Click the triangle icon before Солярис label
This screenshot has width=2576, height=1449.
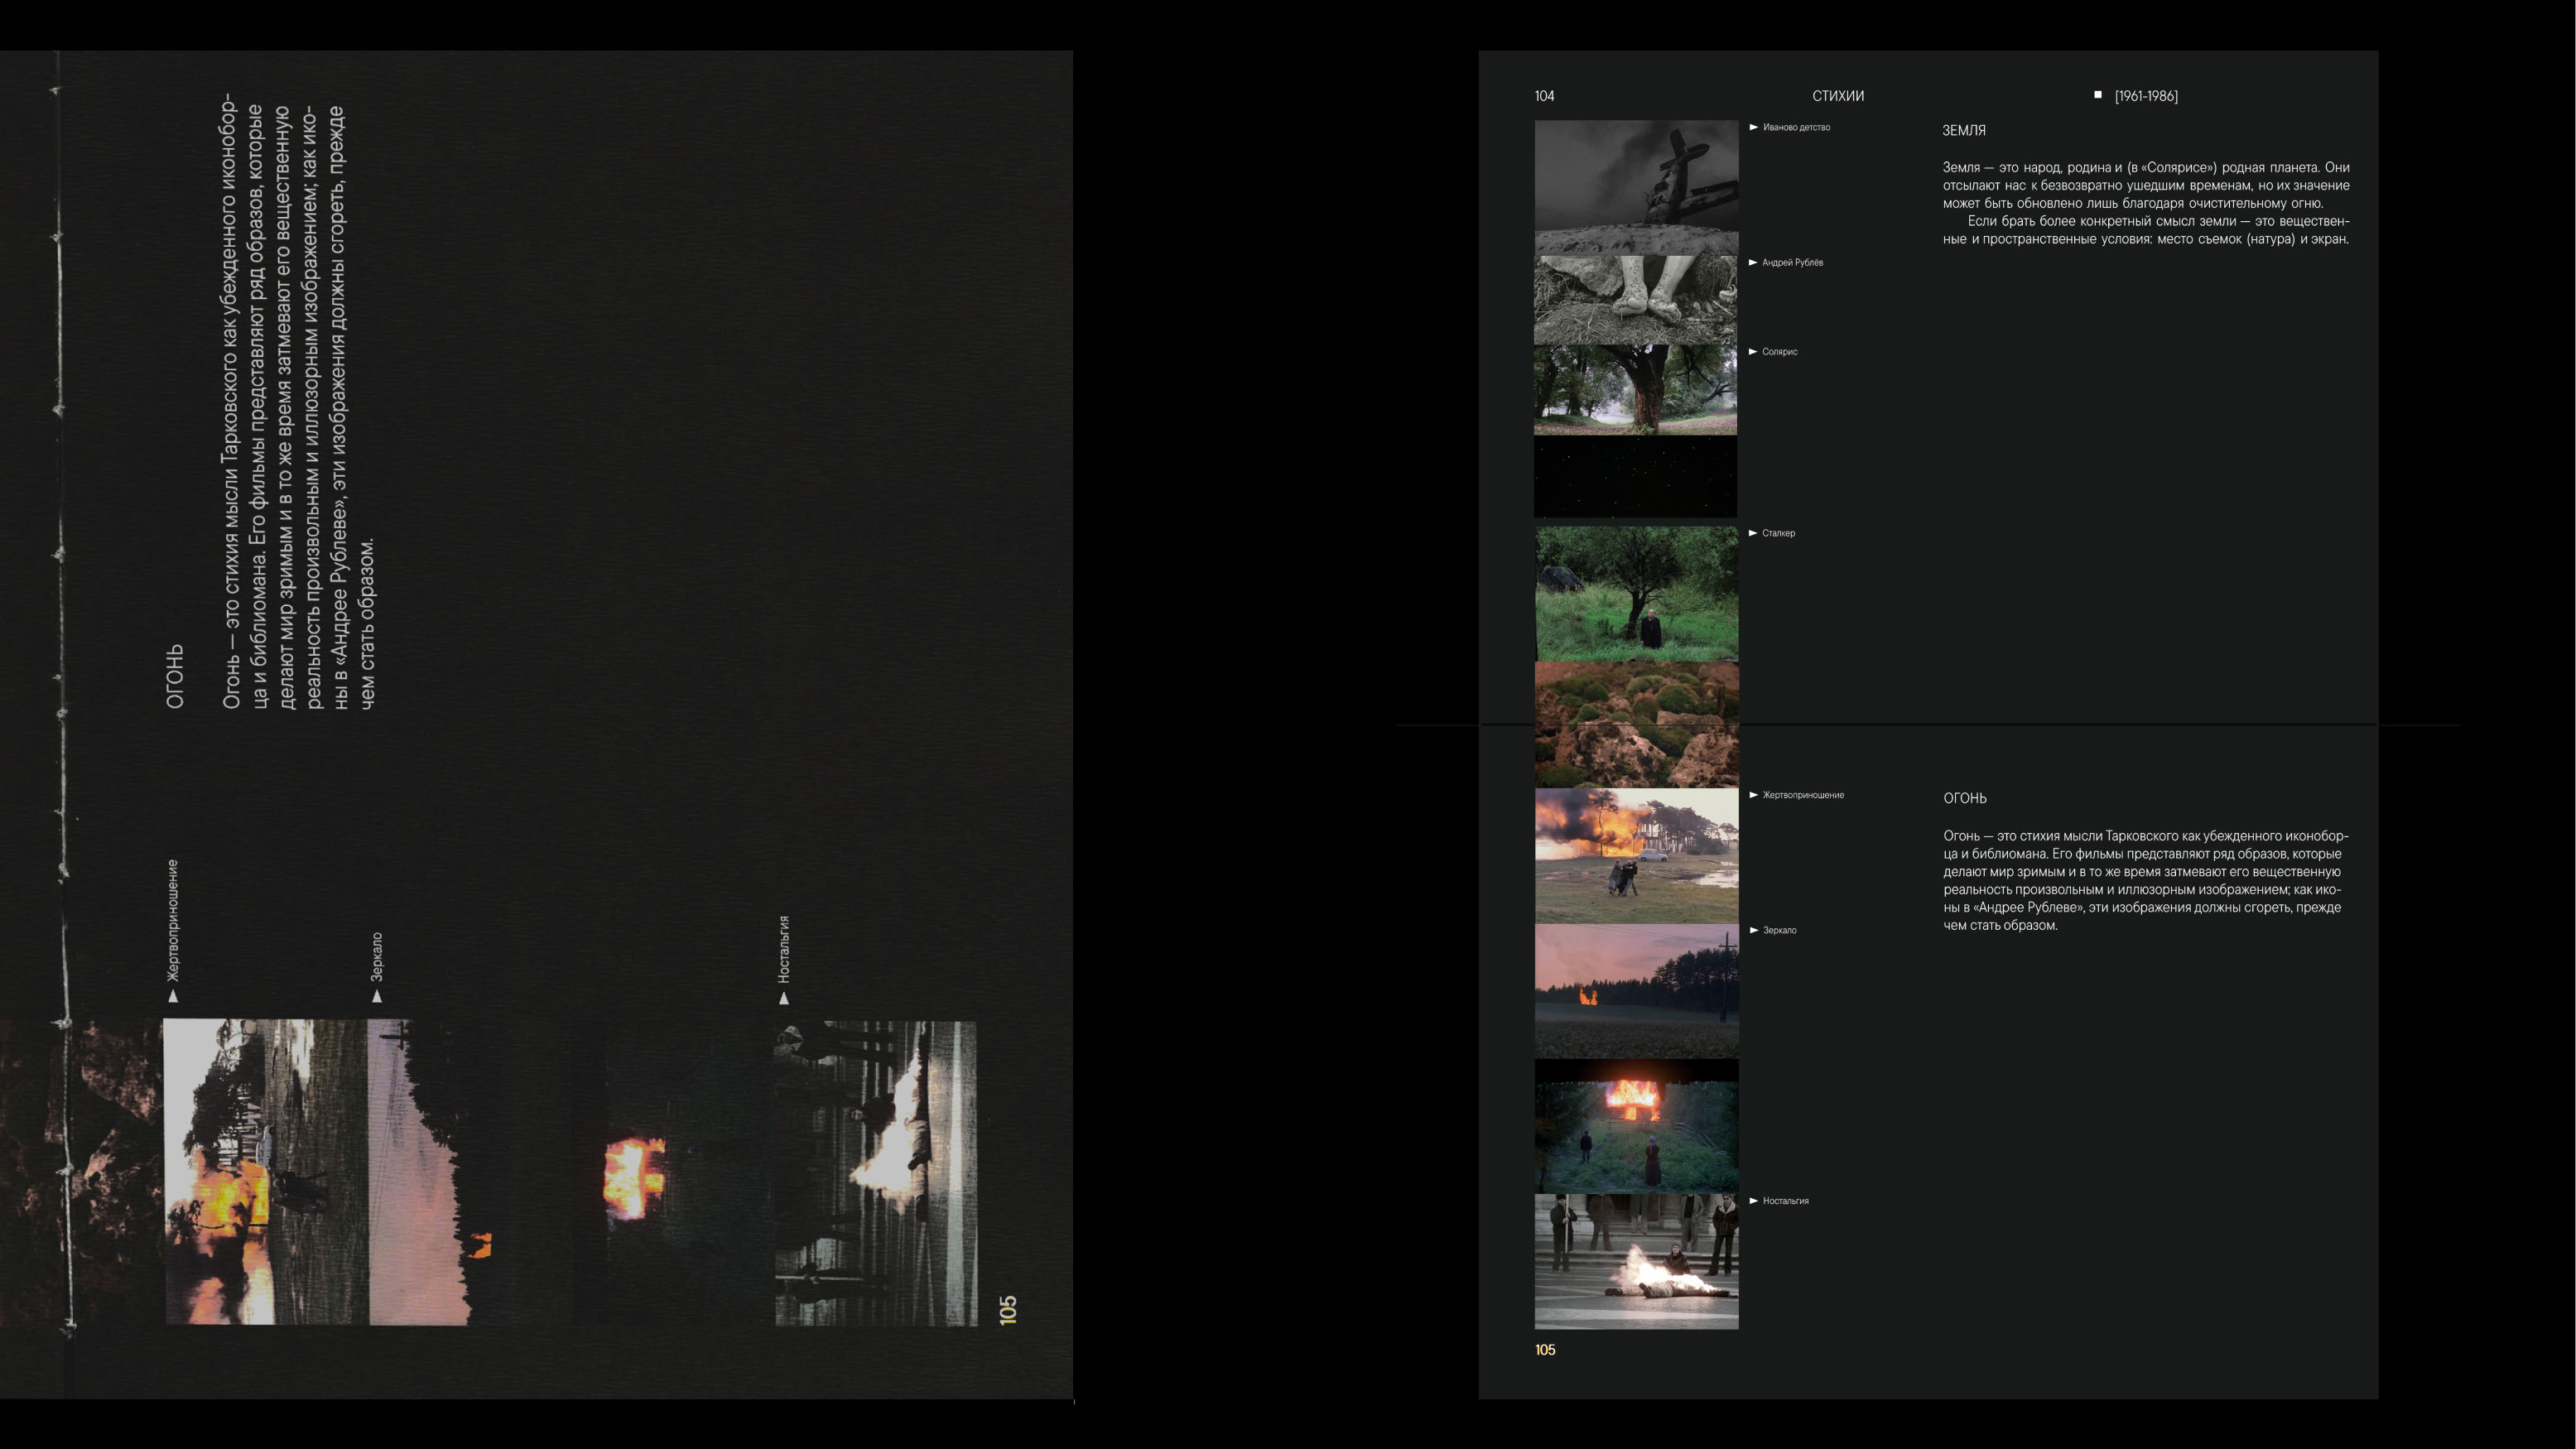coord(1752,352)
